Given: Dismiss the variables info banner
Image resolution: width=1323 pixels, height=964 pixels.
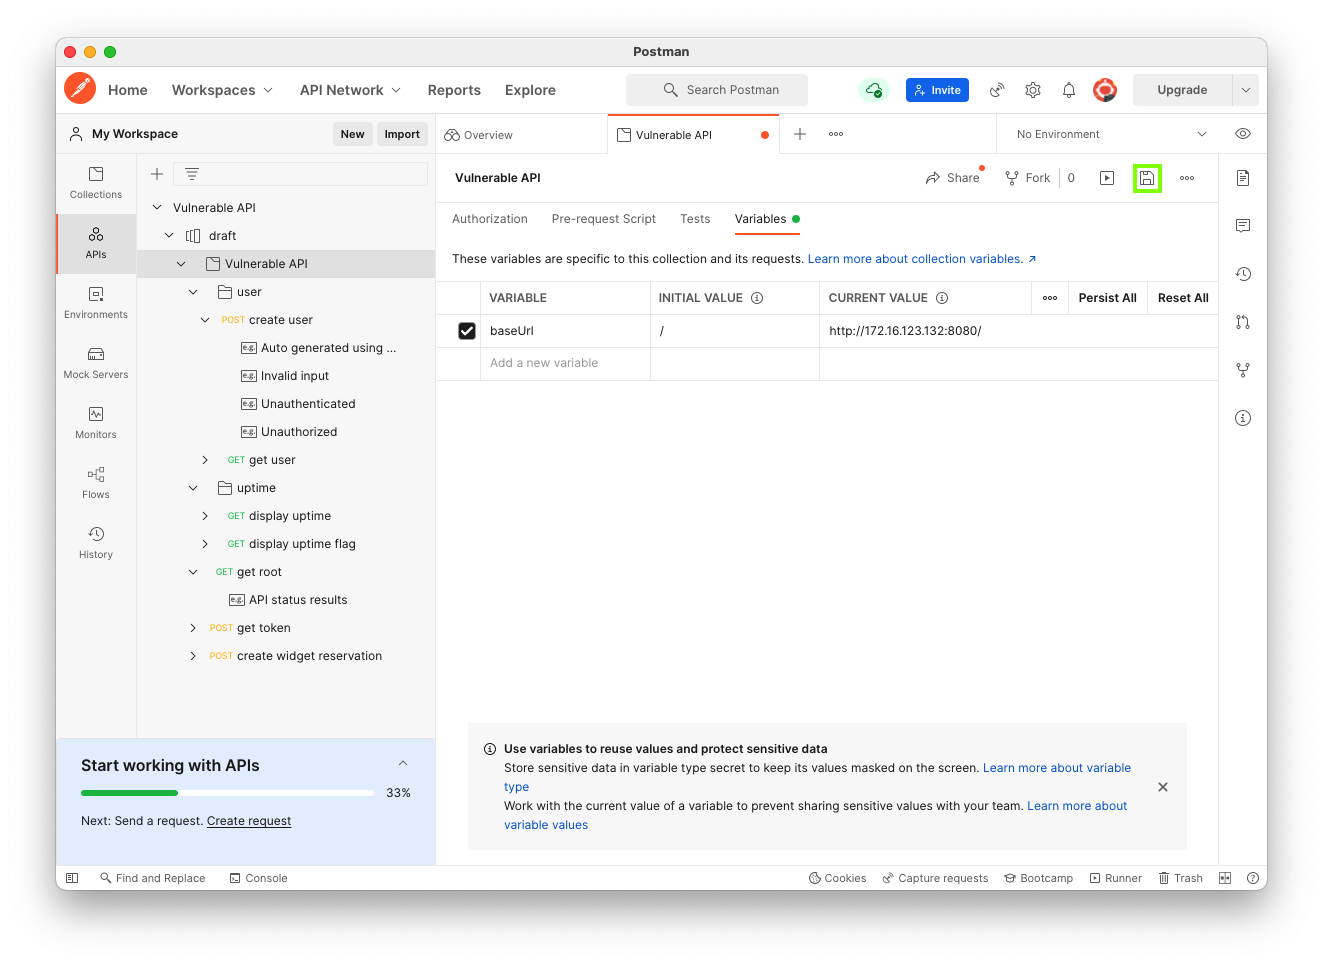Looking at the screenshot, I should pyautogui.click(x=1163, y=787).
